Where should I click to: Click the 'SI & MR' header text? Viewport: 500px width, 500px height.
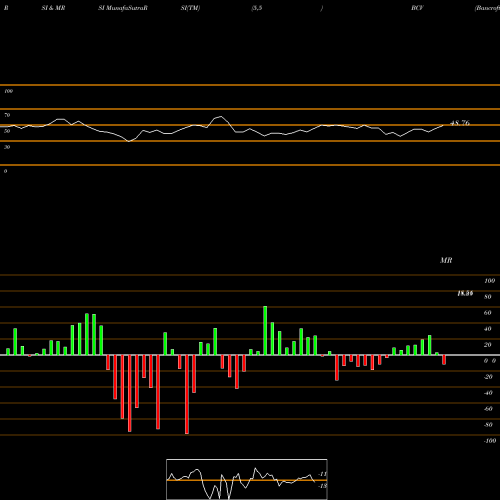point(53,8)
